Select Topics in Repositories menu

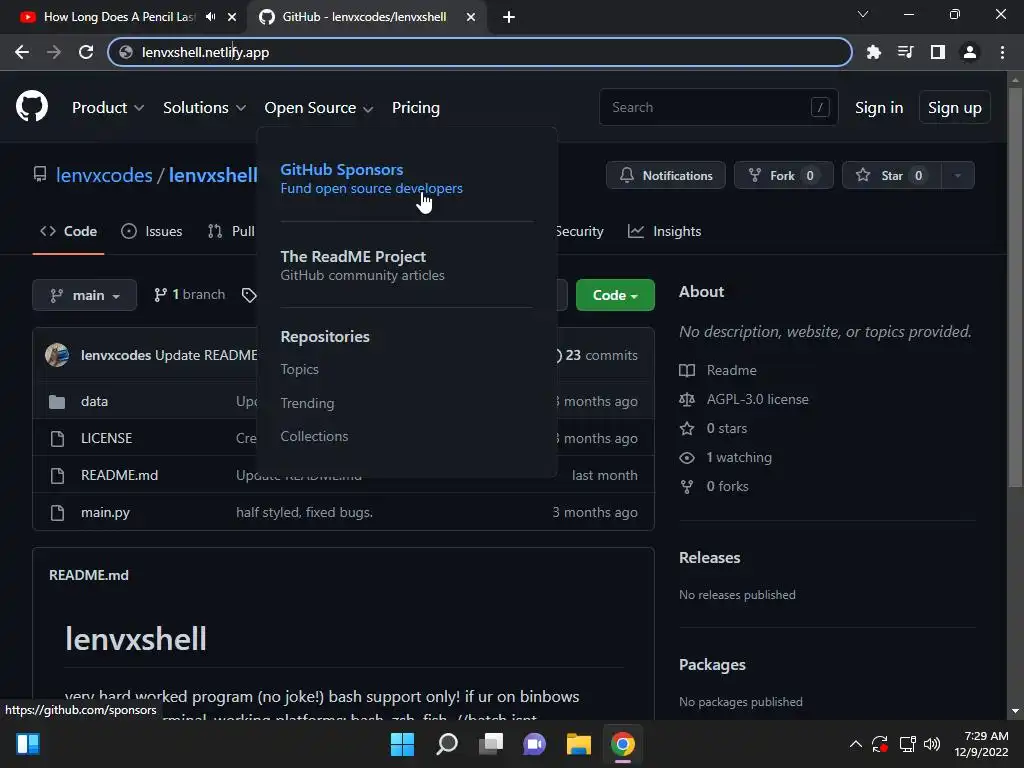tap(300, 370)
